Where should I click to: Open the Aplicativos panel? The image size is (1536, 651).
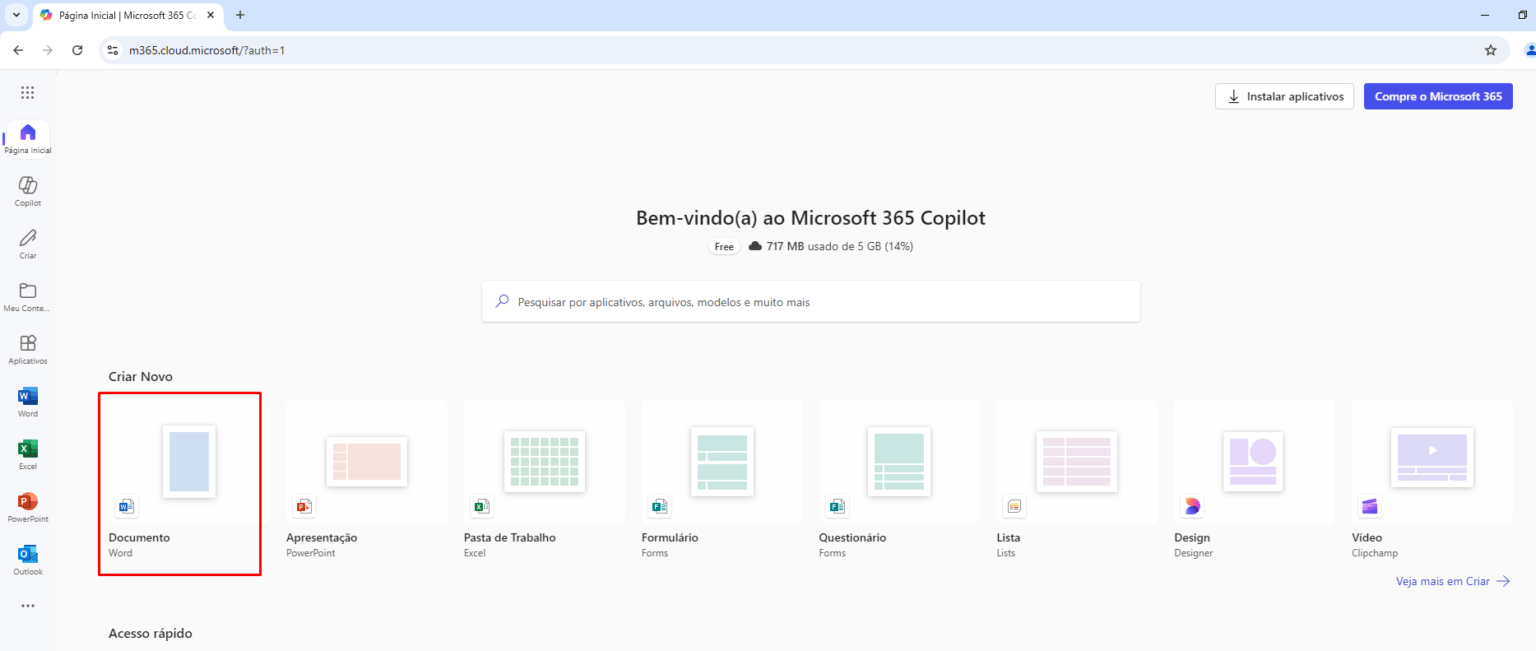coord(27,347)
